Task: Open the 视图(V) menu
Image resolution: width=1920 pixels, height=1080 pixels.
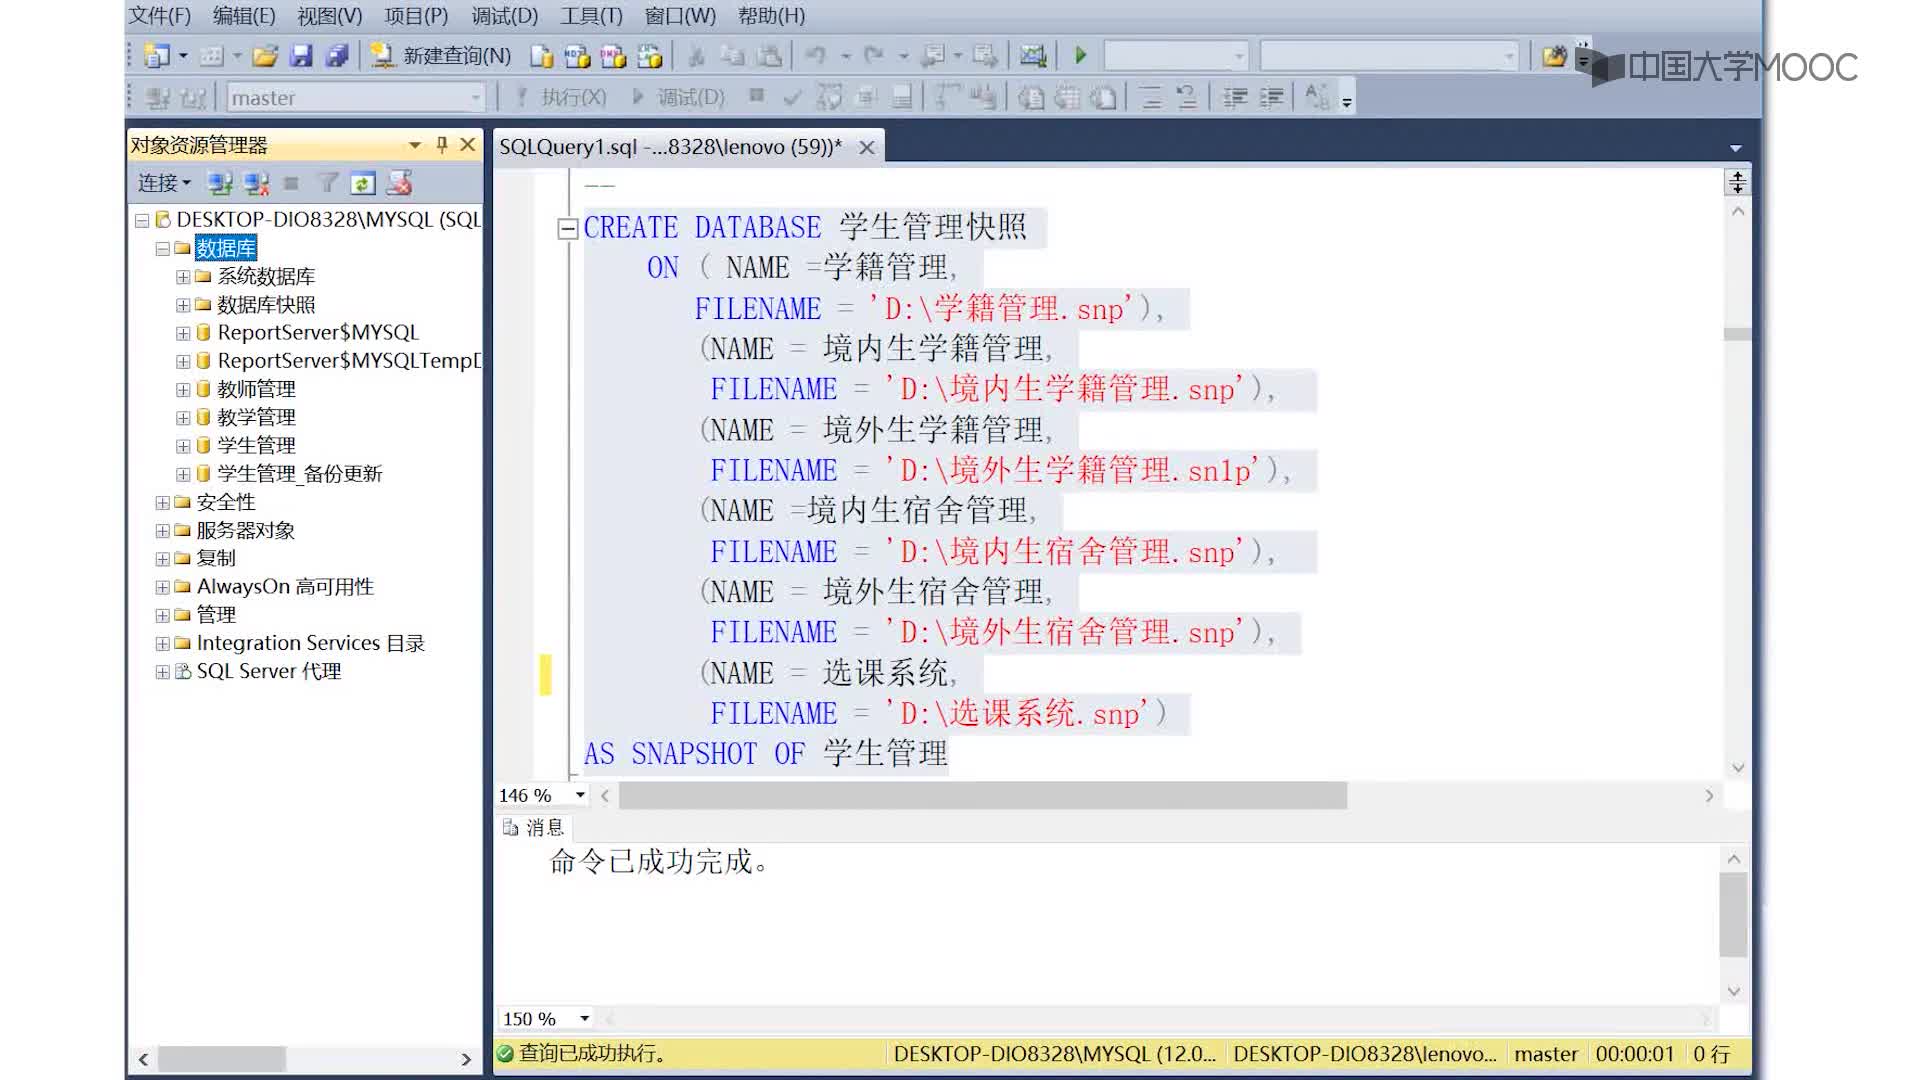Action: 330,16
